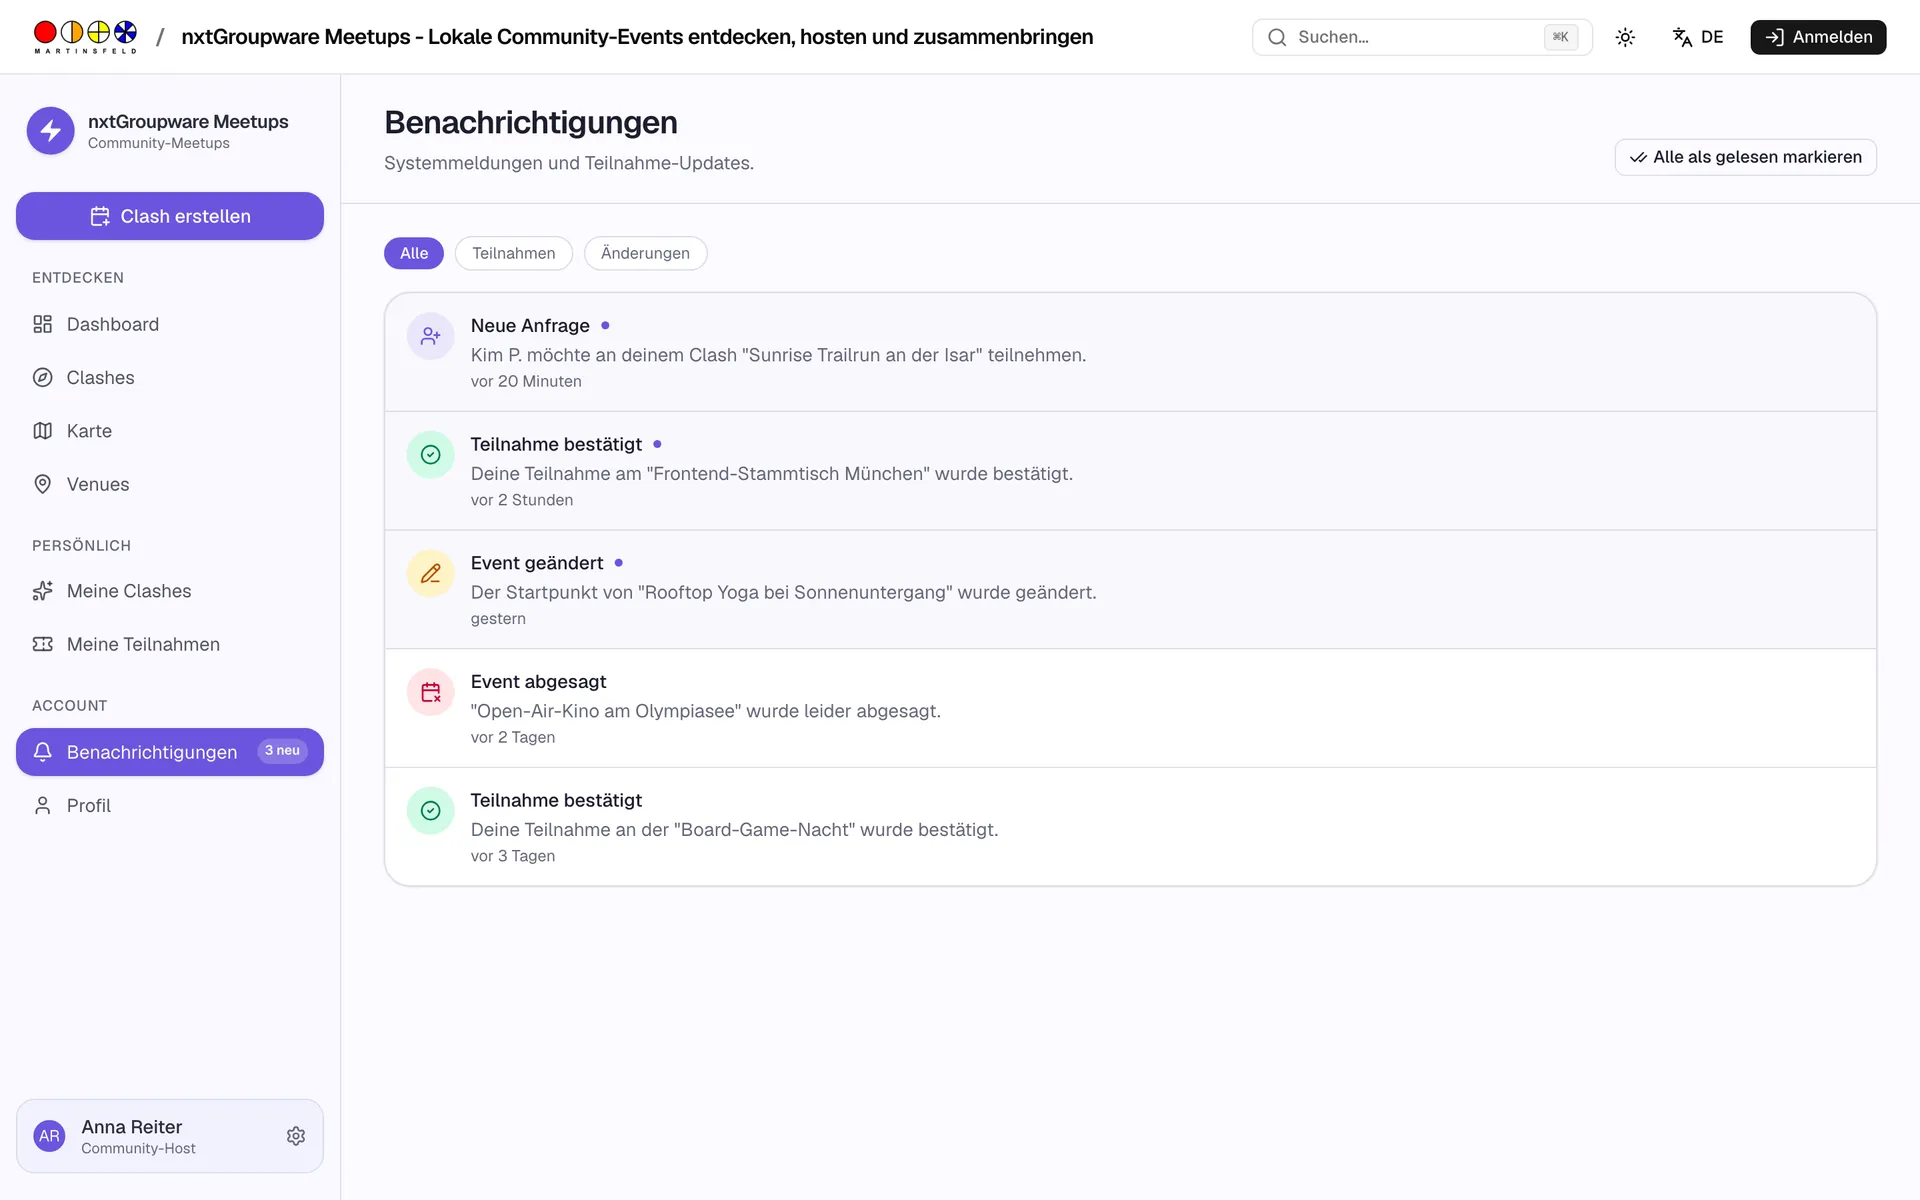Open Dashboard from the sidebar
Viewport: 1920px width, 1200px height.
click(x=170, y=324)
